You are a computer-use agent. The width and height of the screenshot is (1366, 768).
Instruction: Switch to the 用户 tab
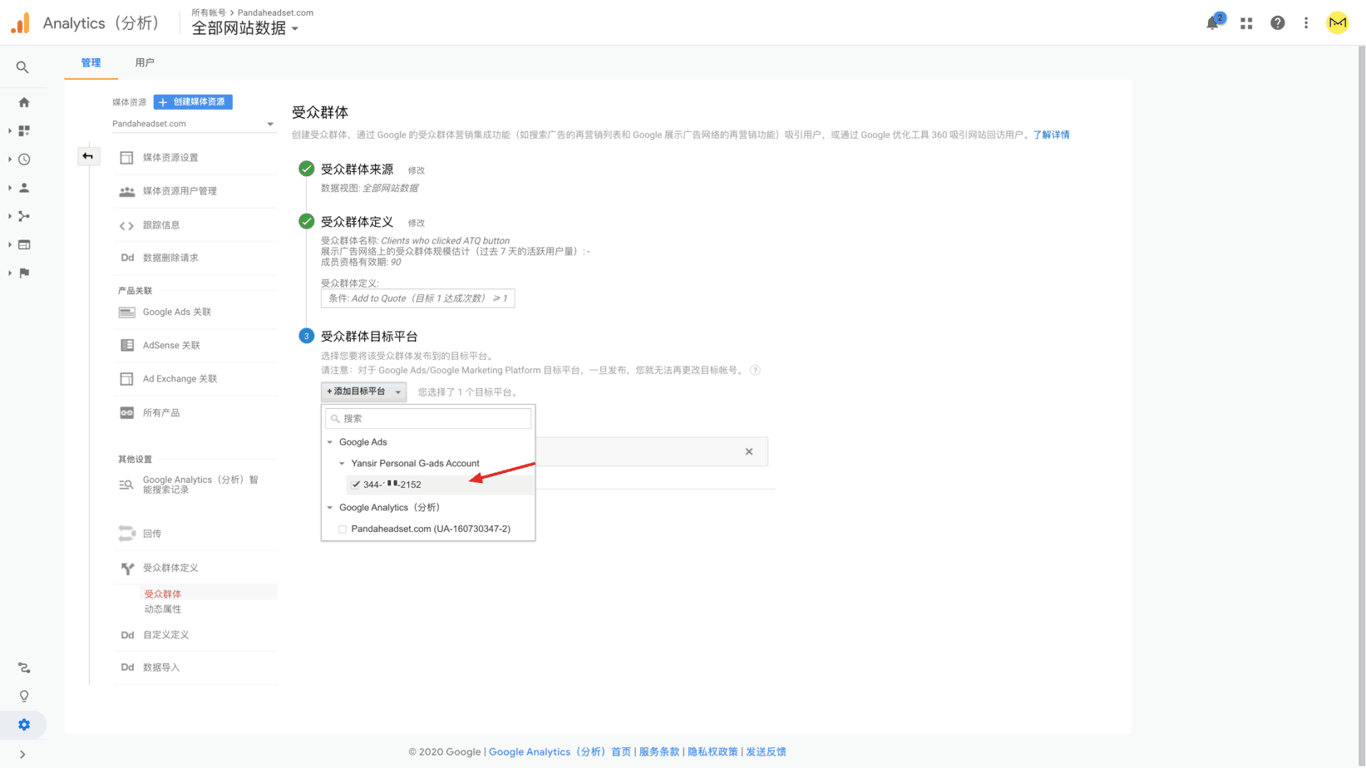point(145,63)
